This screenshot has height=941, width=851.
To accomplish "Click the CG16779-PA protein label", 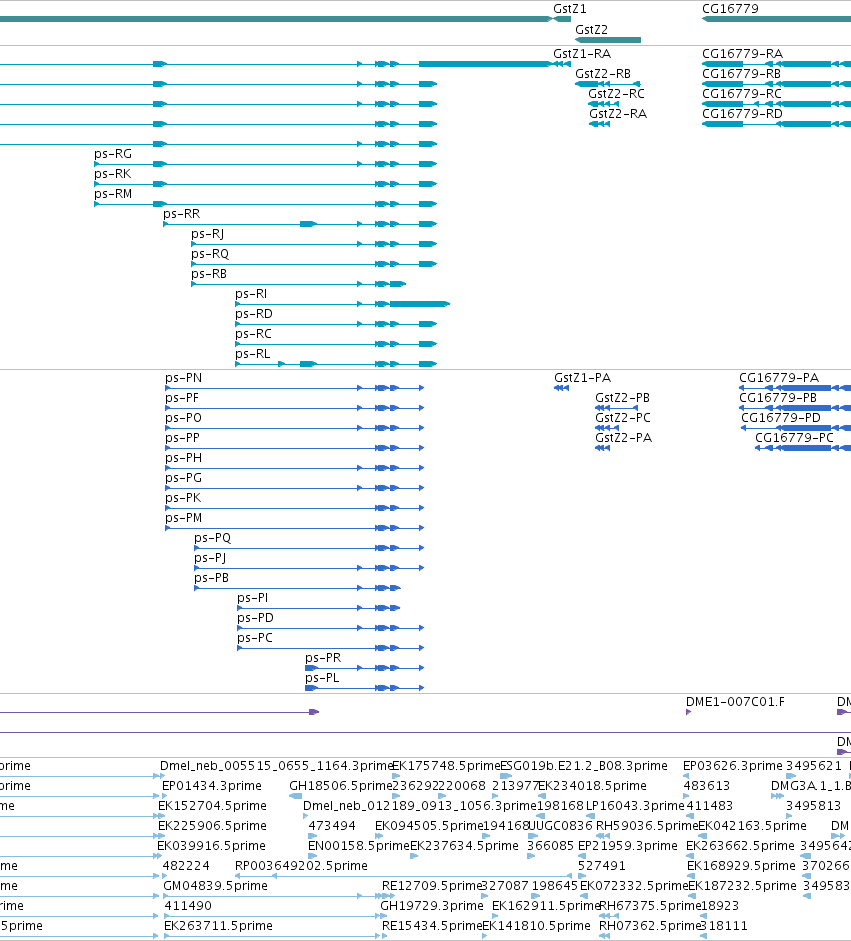I will [779, 378].
